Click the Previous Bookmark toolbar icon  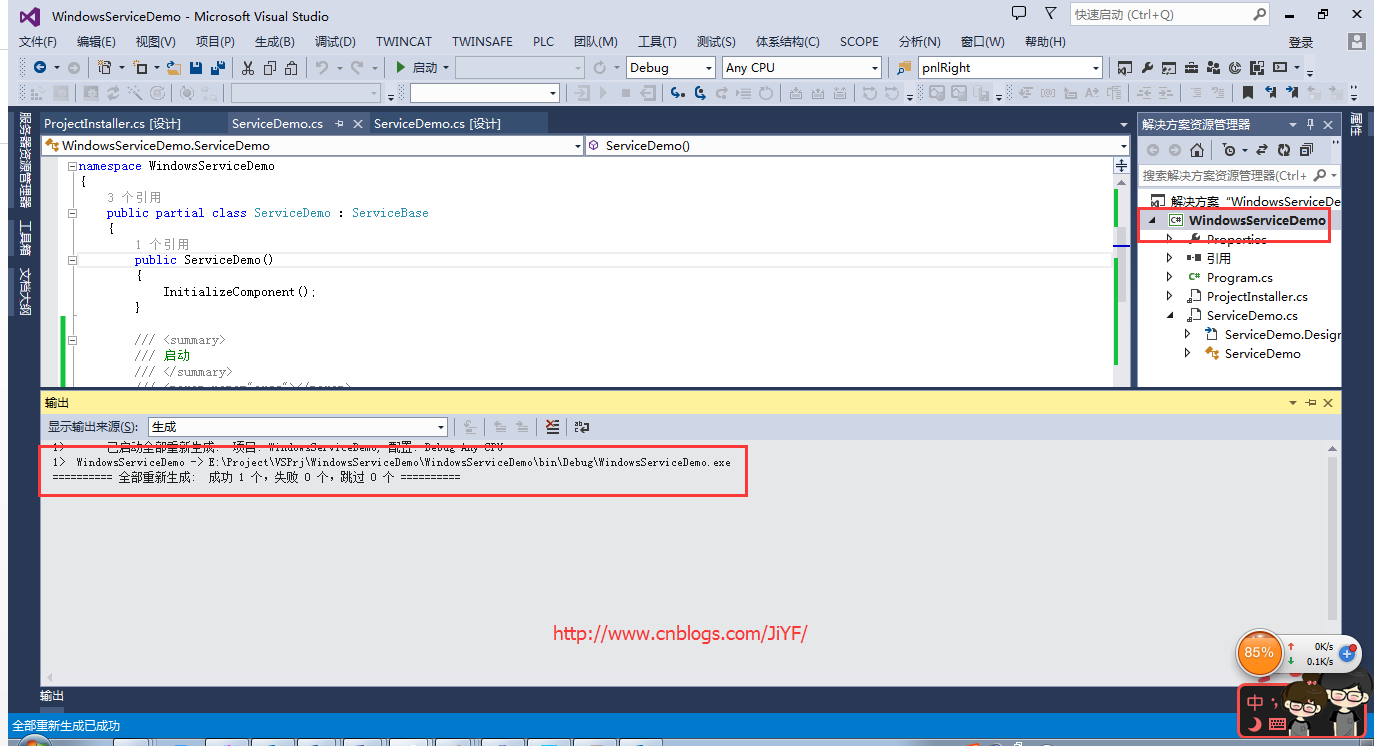[1271, 92]
